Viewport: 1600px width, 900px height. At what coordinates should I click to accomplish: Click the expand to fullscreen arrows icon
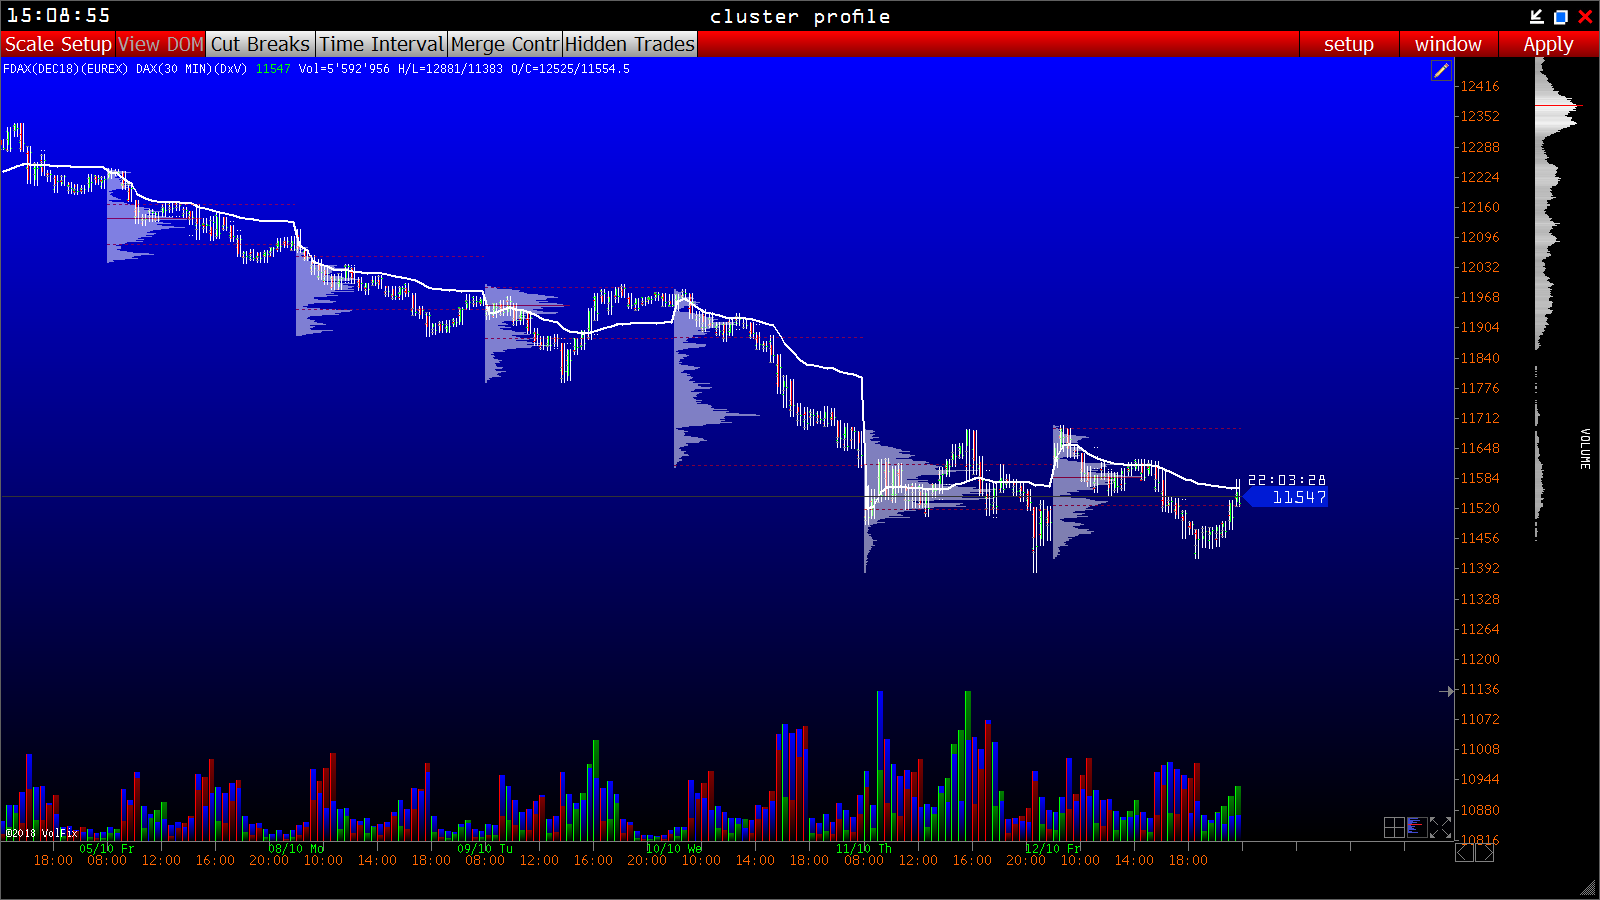point(1440,827)
